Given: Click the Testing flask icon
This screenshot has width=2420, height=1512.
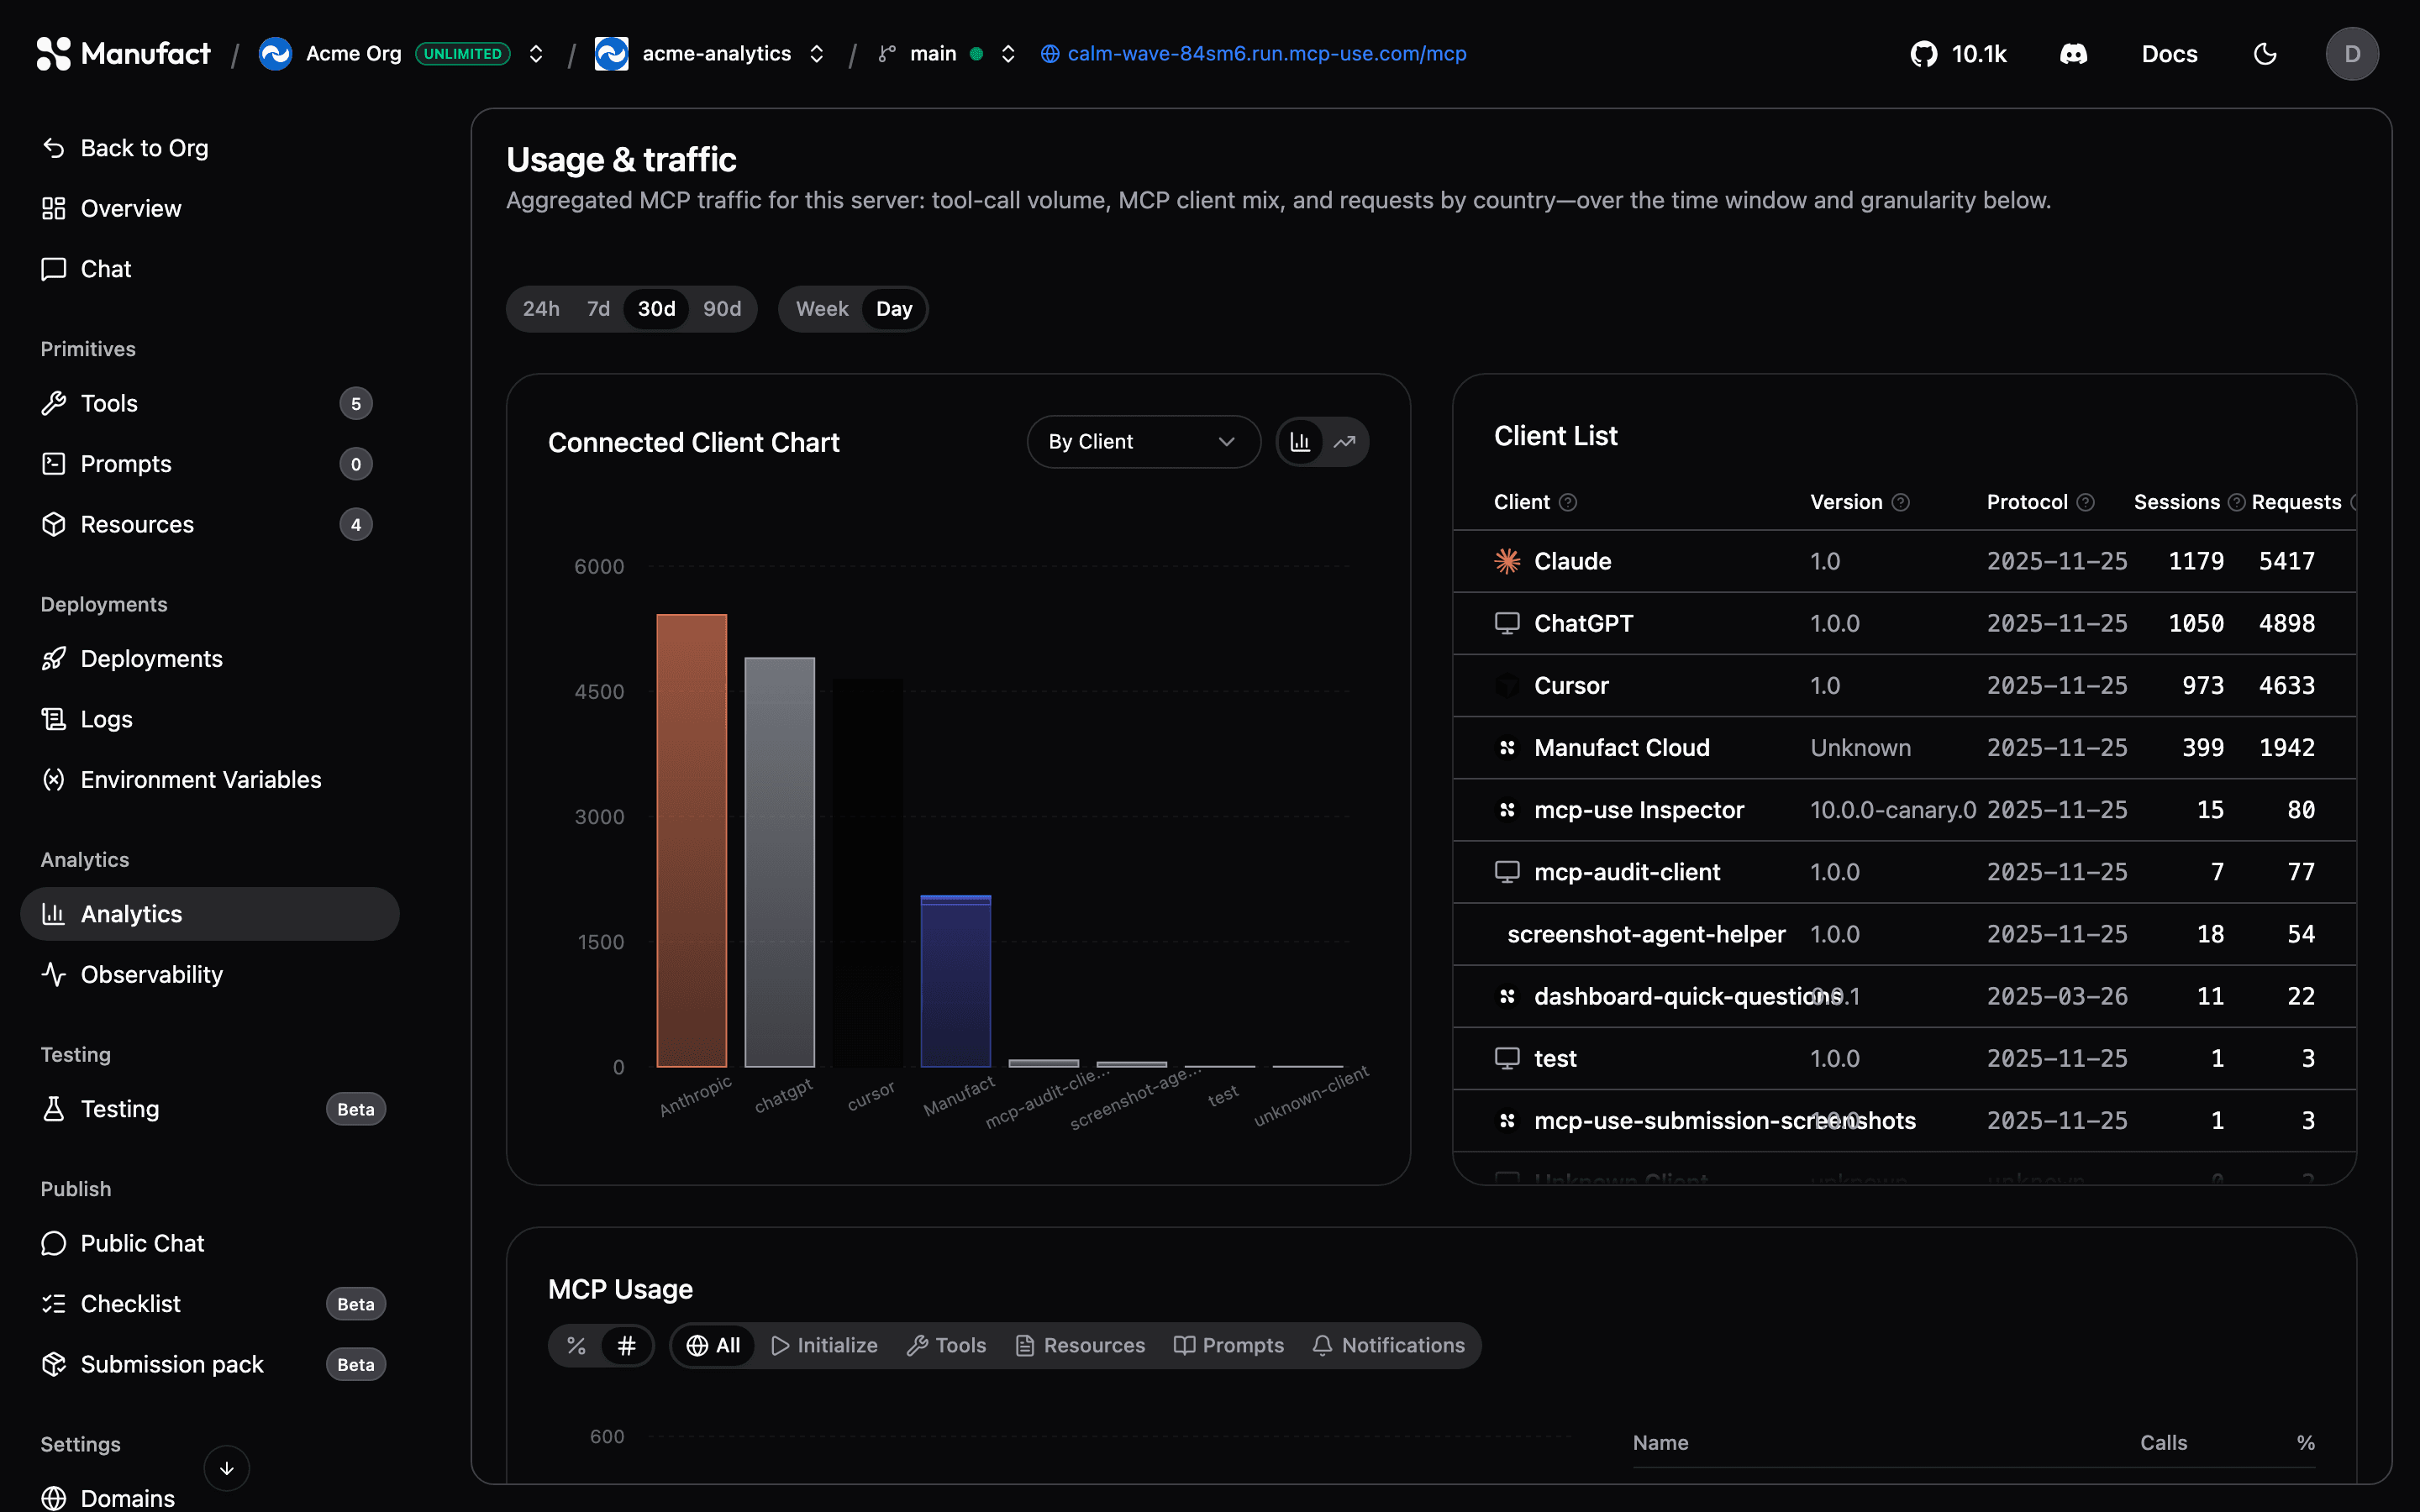Looking at the screenshot, I should pyautogui.click(x=53, y=1109).
